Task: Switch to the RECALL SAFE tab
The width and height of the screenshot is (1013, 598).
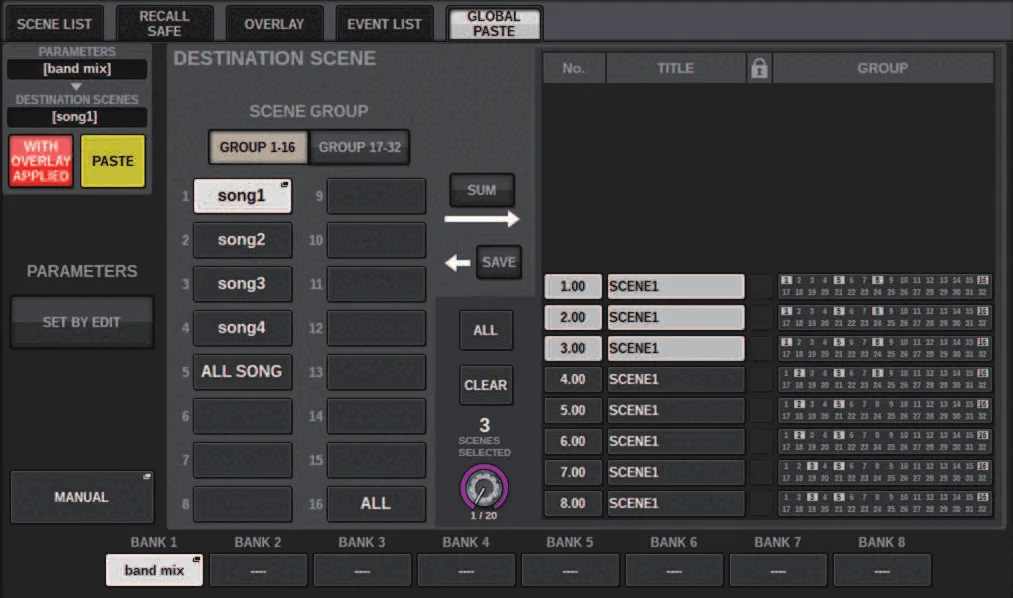Action: [164, 24]
